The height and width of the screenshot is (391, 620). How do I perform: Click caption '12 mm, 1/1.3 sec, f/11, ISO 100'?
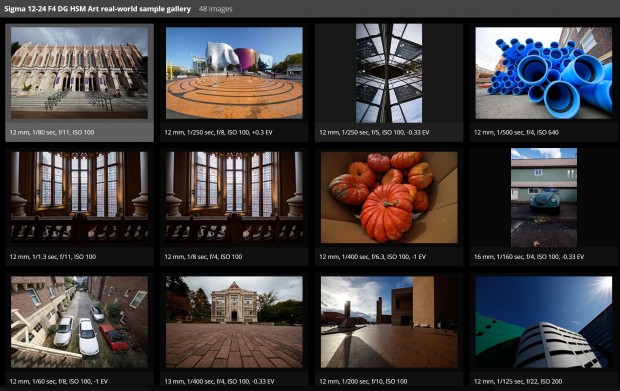click(53, 257)
